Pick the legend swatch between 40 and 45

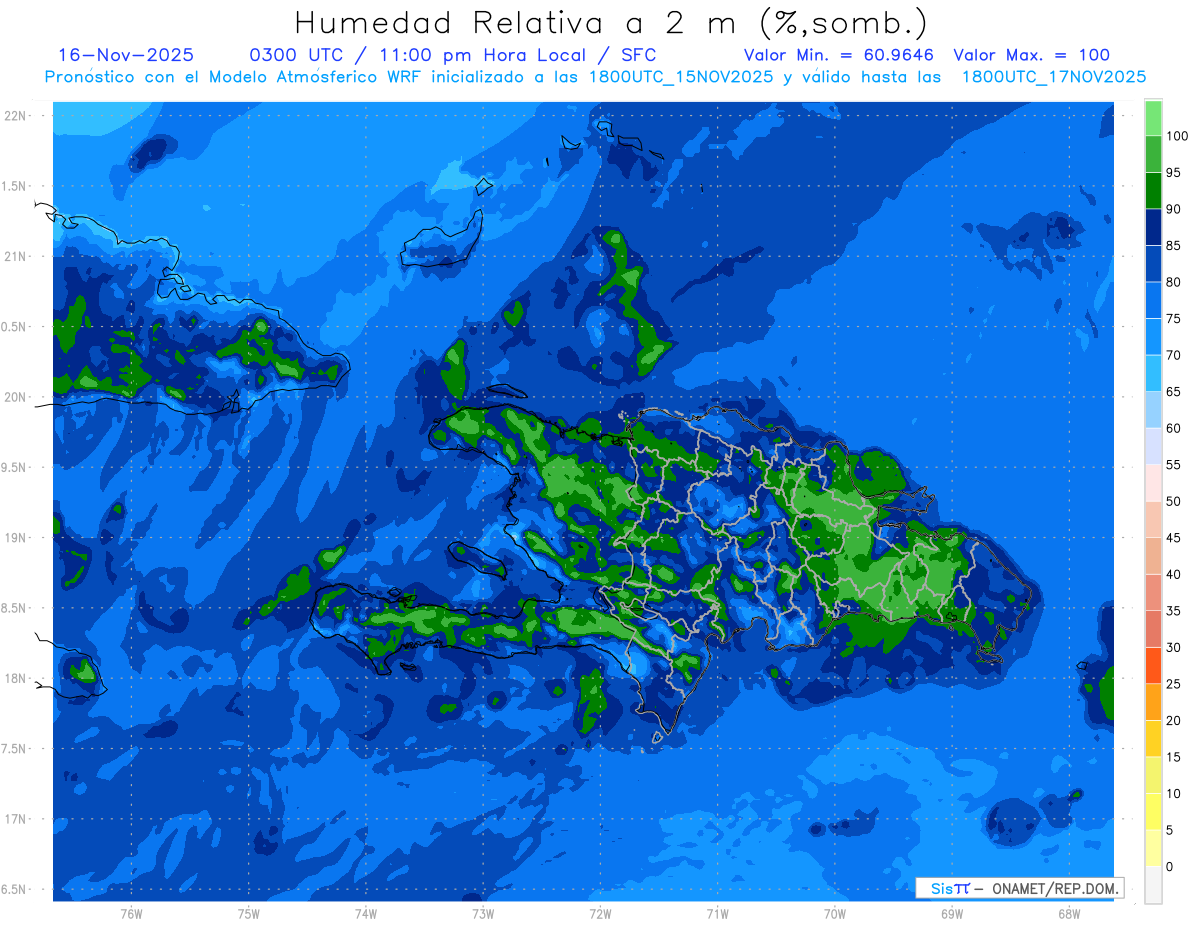point(1153,556)
